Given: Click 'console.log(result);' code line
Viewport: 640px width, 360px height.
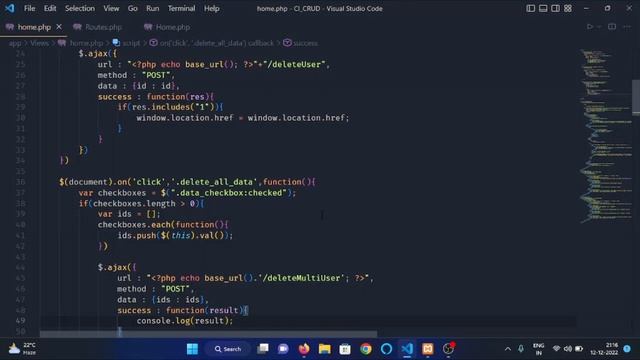Looking at the screenshot, I should [184, 321].
